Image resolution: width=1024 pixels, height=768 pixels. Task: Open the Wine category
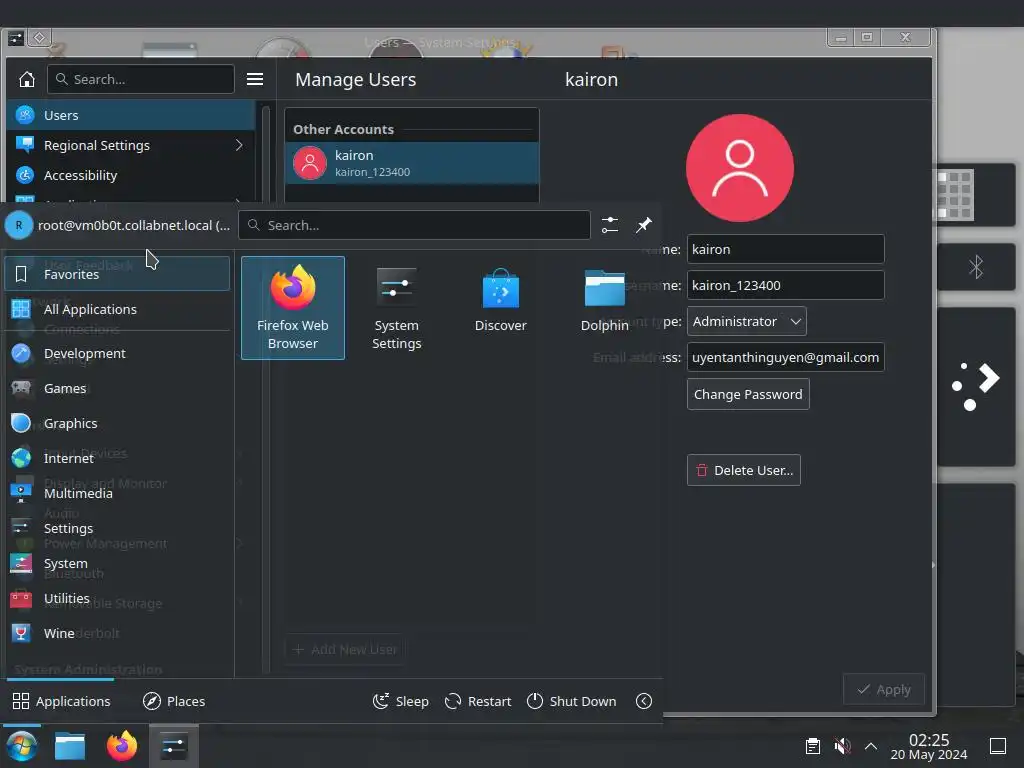pos(118,633)
